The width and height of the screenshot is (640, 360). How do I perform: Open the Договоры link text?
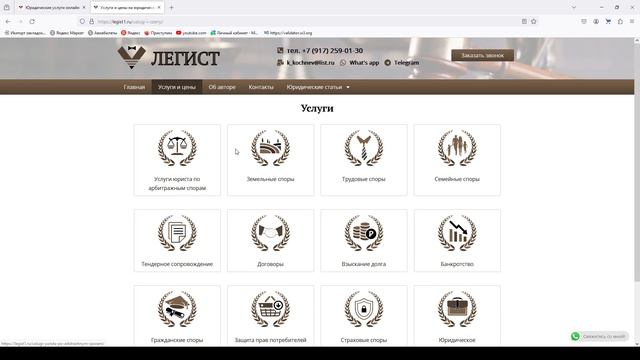tap(270, 264)
